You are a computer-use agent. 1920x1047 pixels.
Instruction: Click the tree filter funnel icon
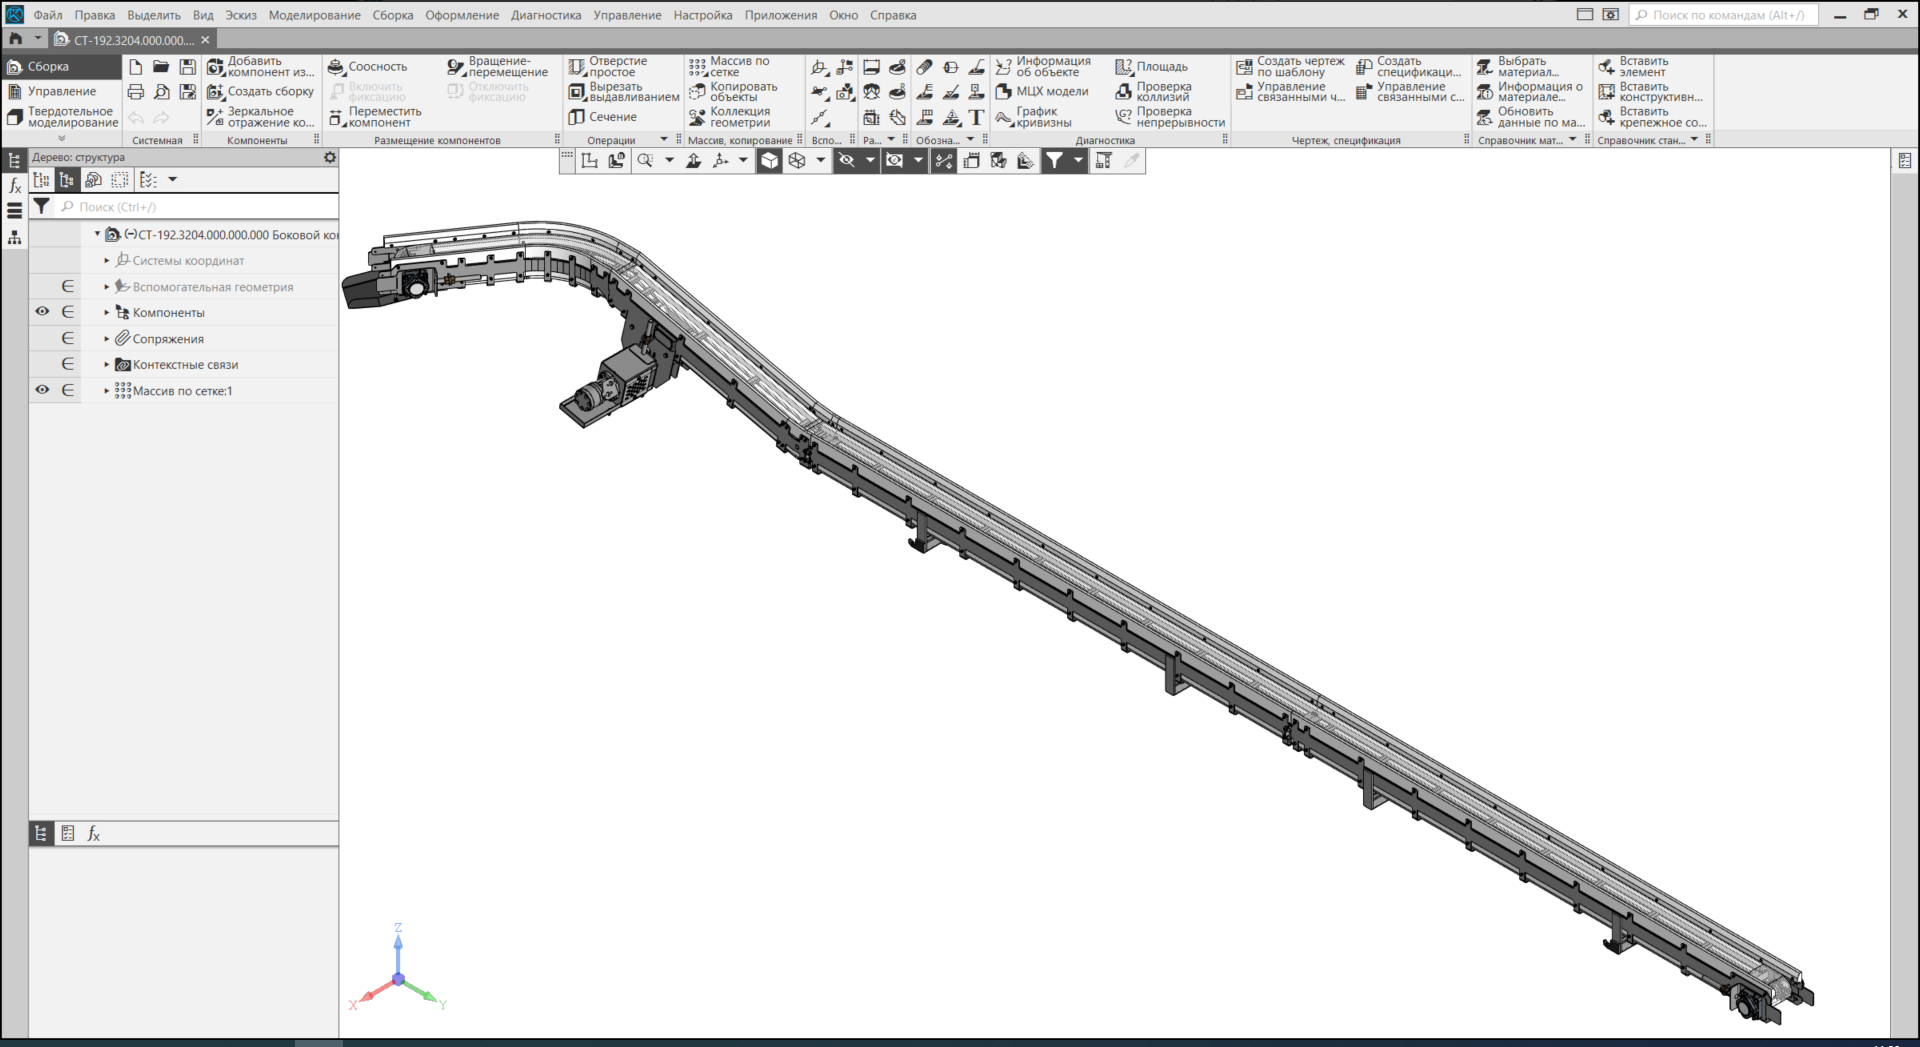point(41,206)
